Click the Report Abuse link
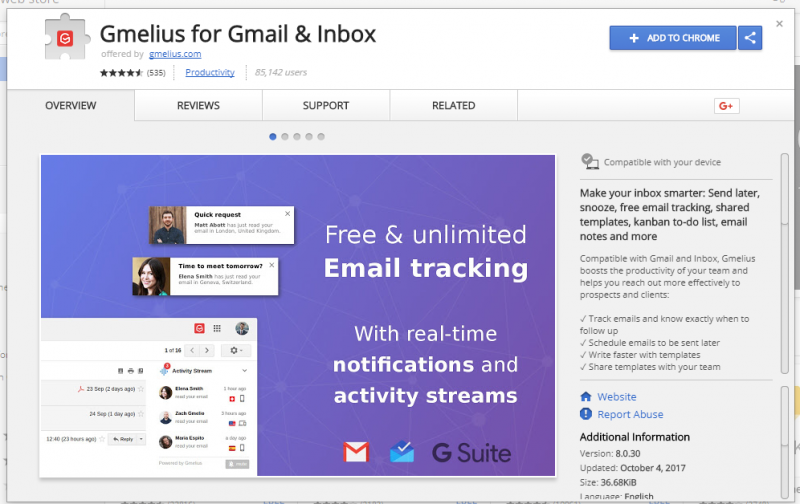The image size is (800, 504). coord(630,414)
